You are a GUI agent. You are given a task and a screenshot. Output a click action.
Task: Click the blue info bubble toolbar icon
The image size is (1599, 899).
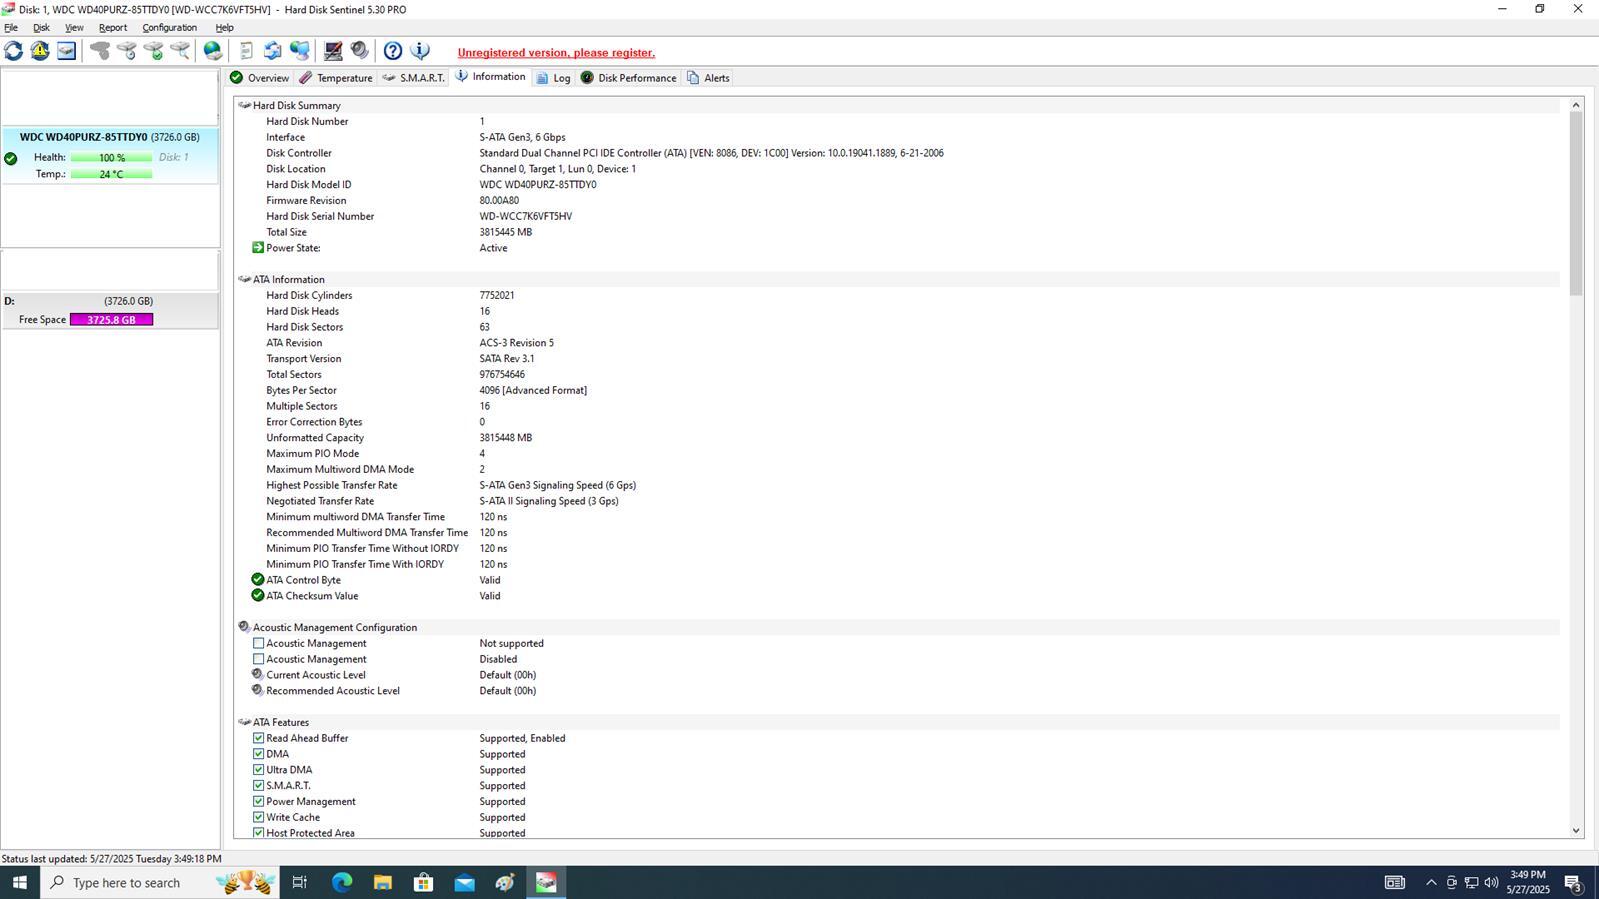[x=420, y=51]
